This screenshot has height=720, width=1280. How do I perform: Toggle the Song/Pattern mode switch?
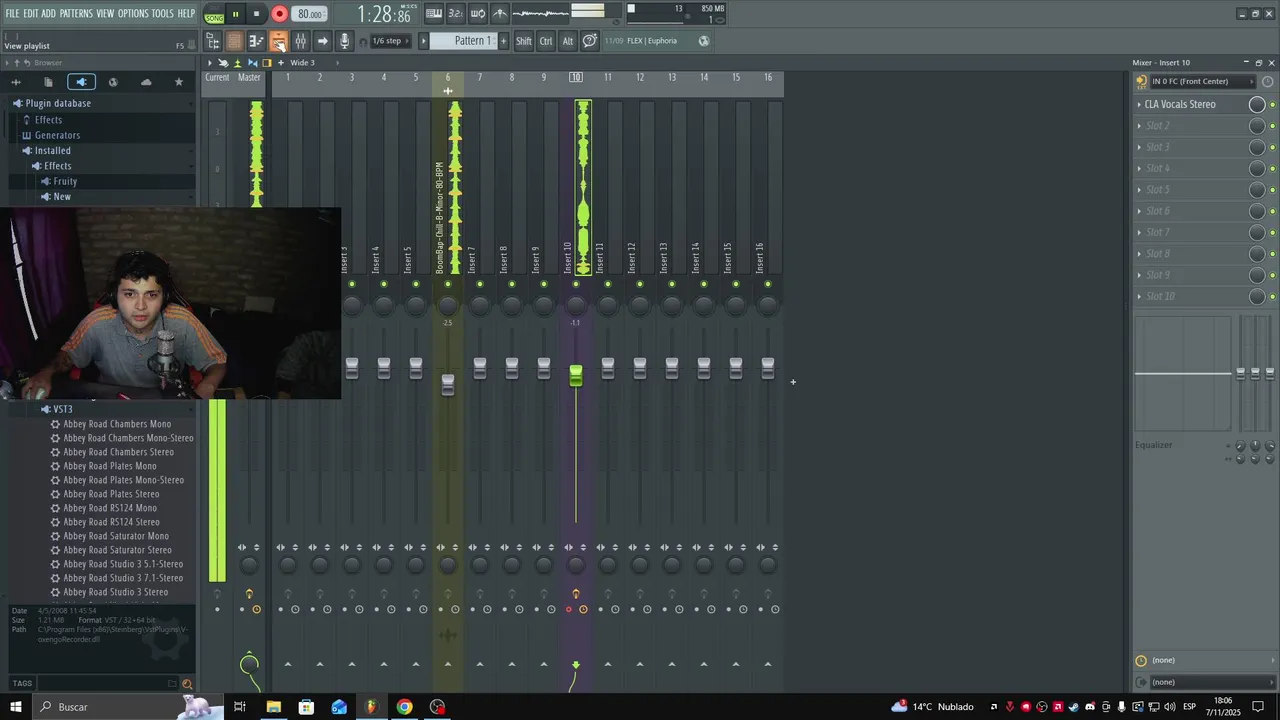pyautogui.click(x=214, y=14)
